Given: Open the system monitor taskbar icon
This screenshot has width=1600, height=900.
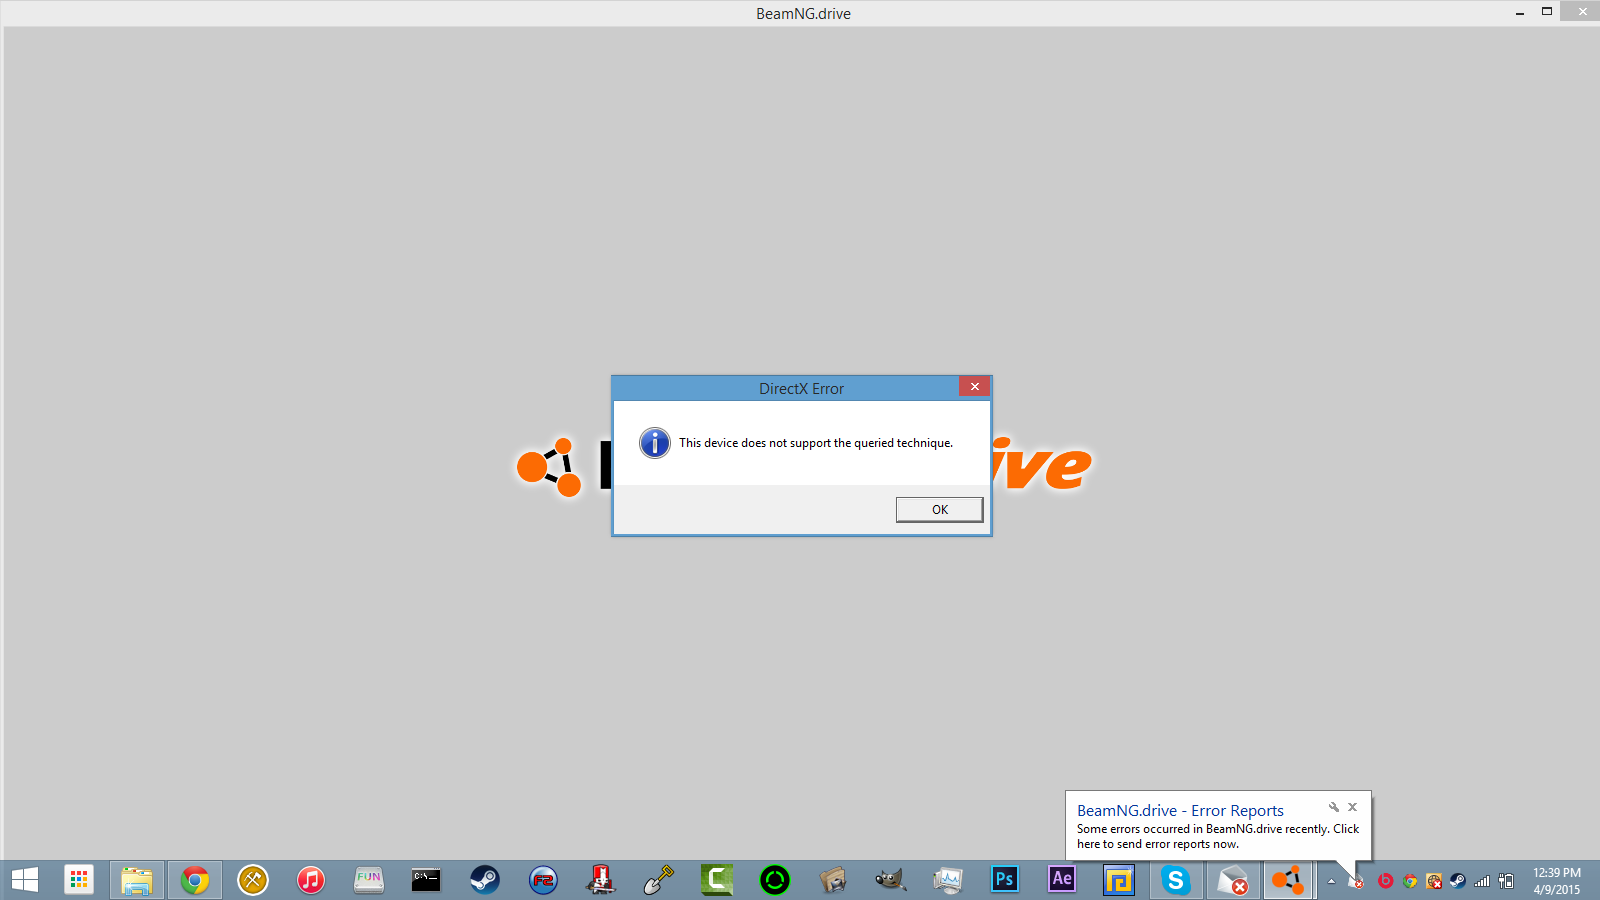Looking at the screenshot, I should pyautogui.click(x=948, y=880).
